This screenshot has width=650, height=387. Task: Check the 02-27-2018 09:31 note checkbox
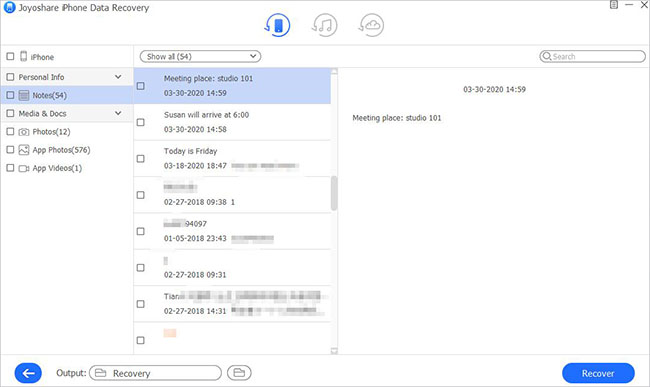pos(141,268)
